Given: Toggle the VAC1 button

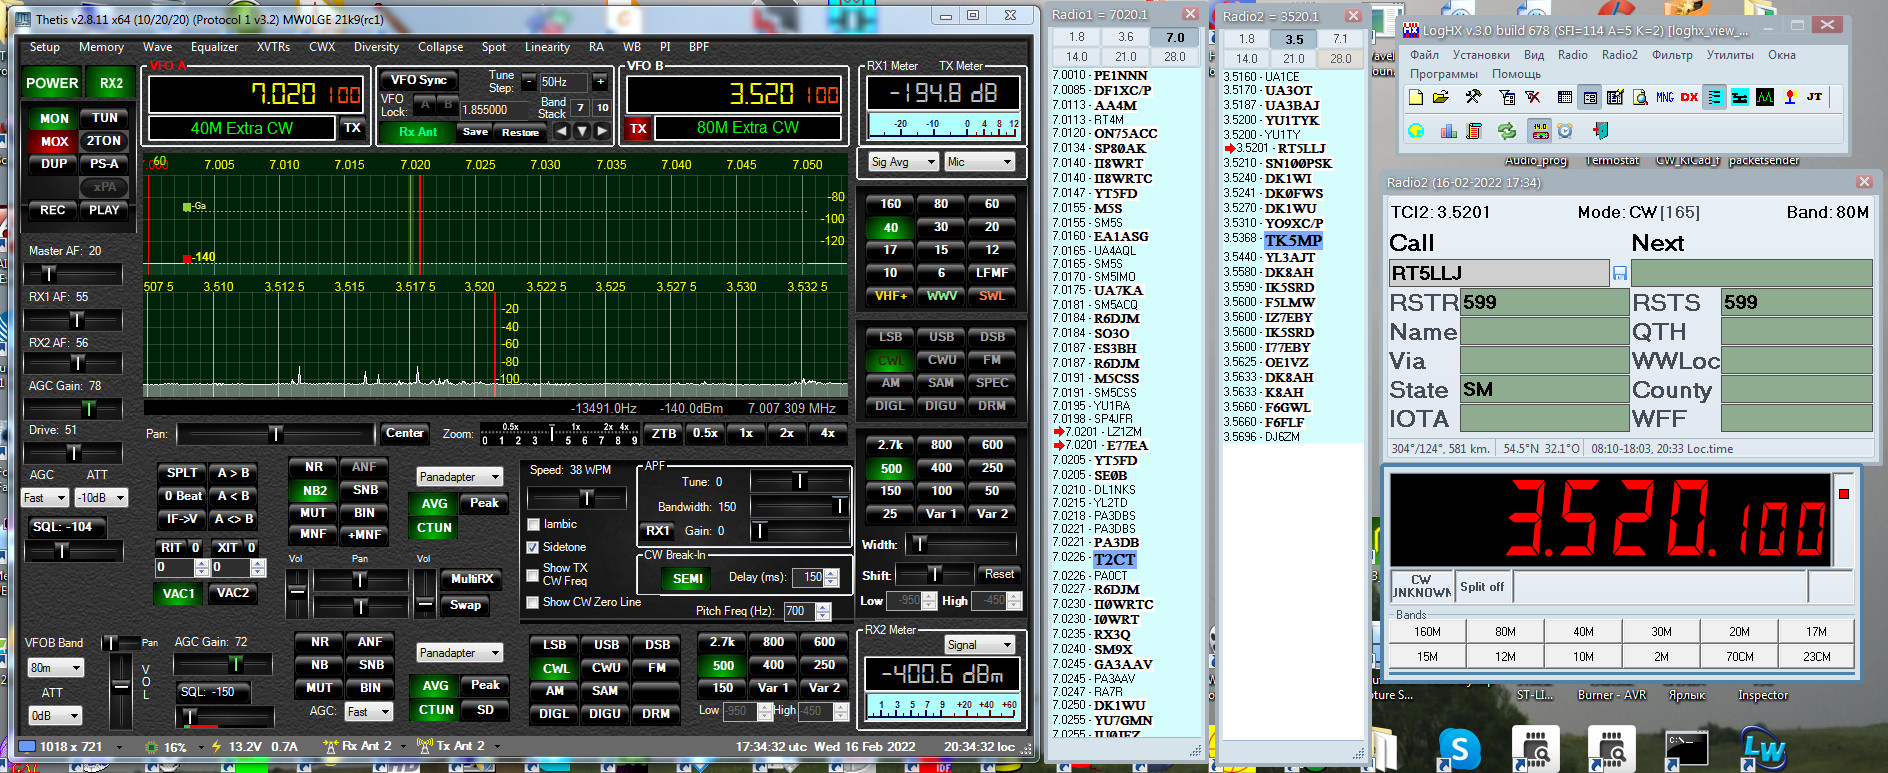Looking at the screenshot, I should [179, 593].
